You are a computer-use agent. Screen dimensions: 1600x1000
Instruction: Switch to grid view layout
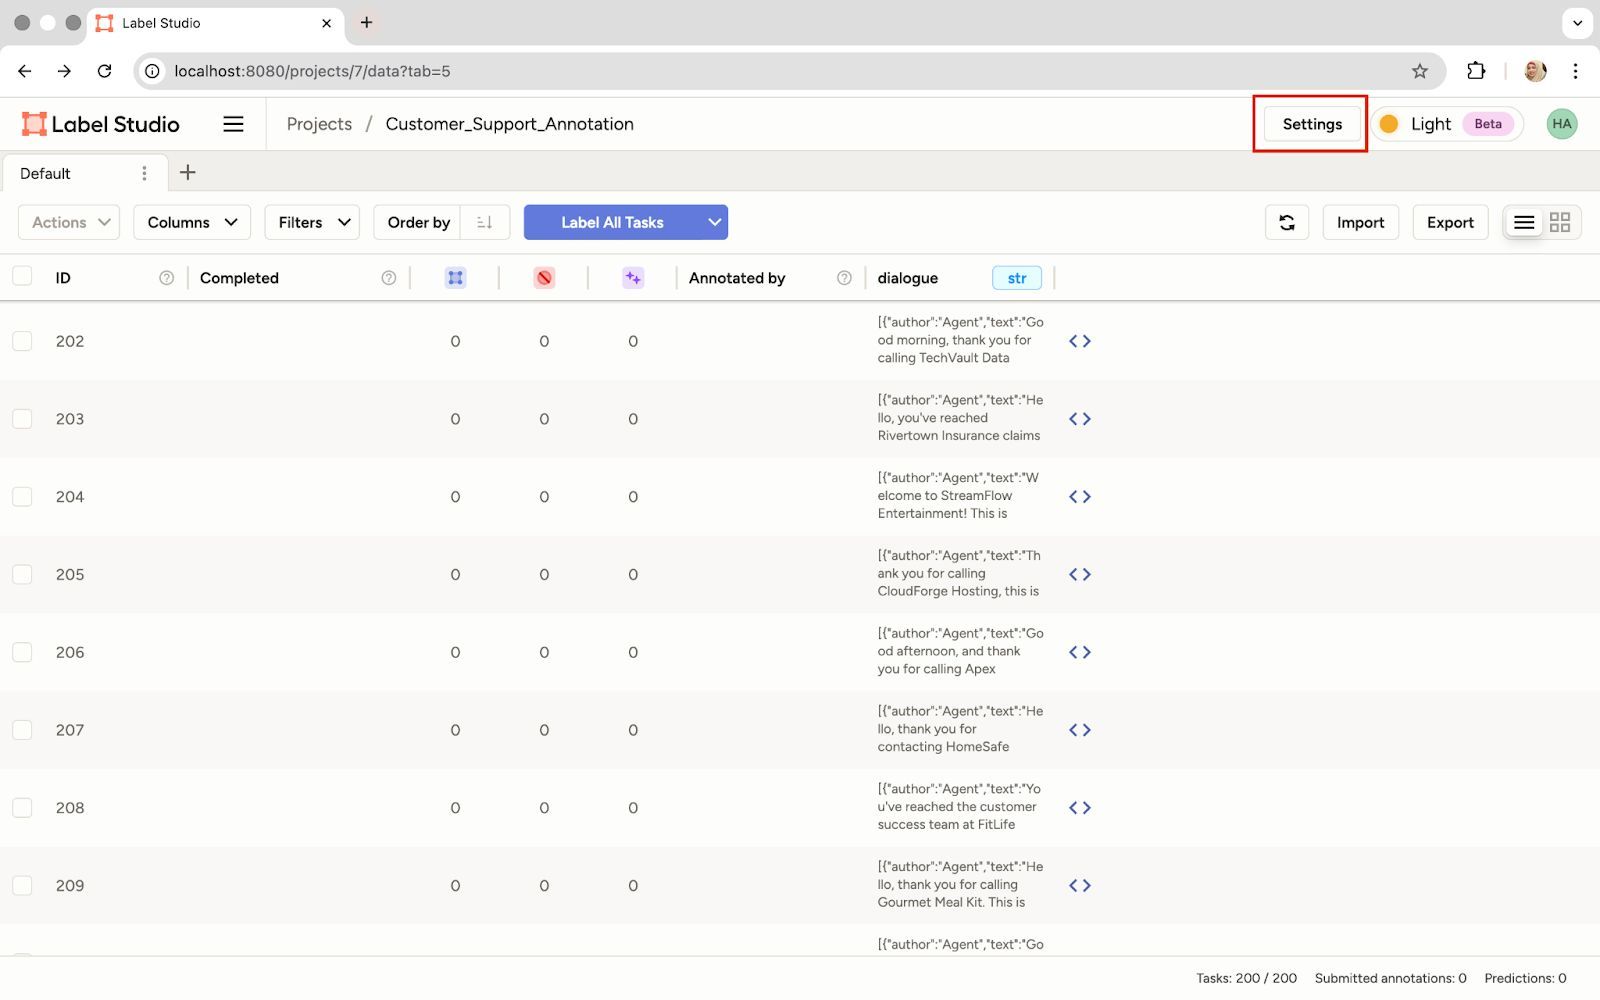1559,222
